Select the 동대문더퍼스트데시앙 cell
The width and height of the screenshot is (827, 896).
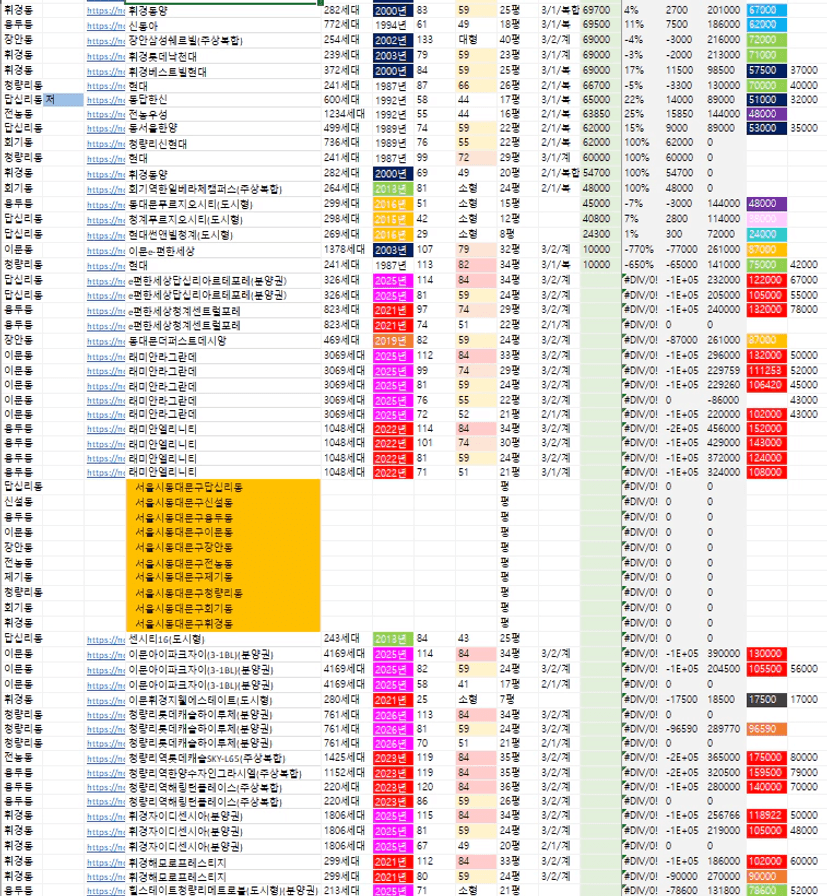coord(223,341)
